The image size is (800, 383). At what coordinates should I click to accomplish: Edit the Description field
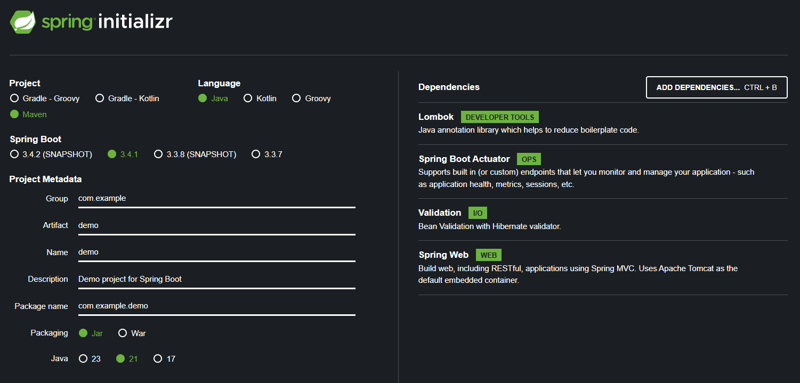(x=216, y=279)
